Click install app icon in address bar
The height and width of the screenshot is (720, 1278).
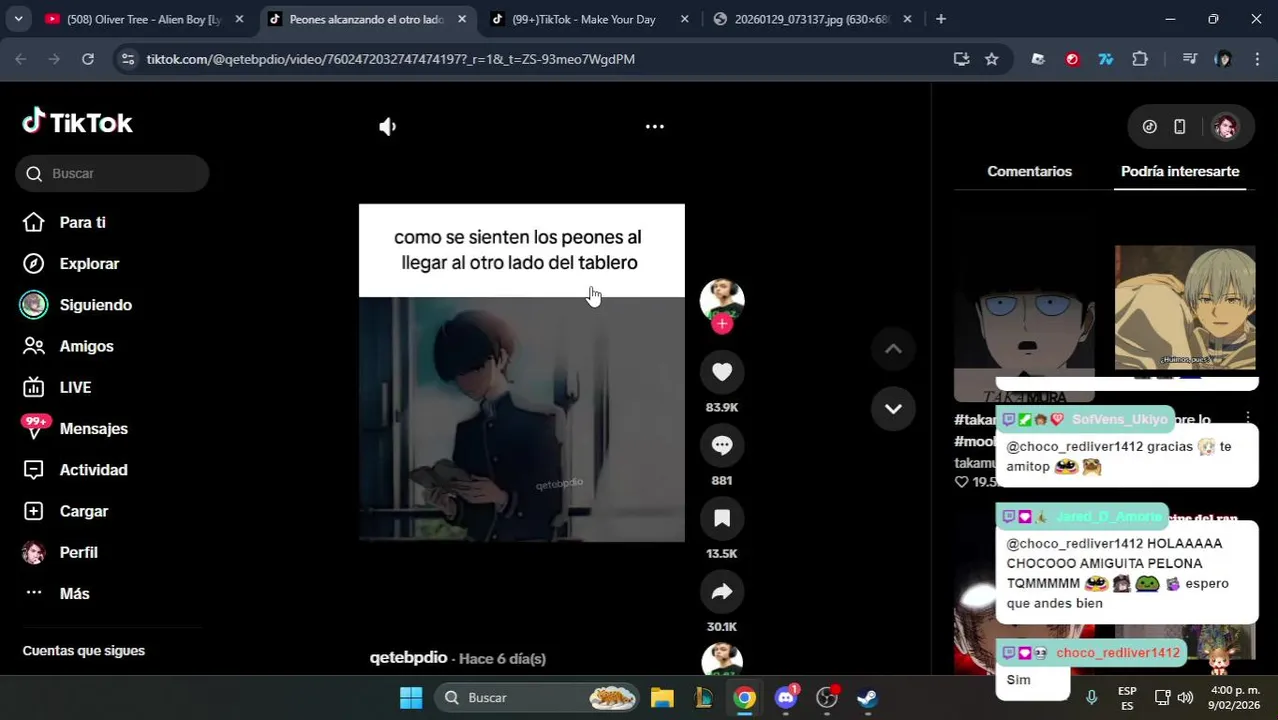point(962,59)
